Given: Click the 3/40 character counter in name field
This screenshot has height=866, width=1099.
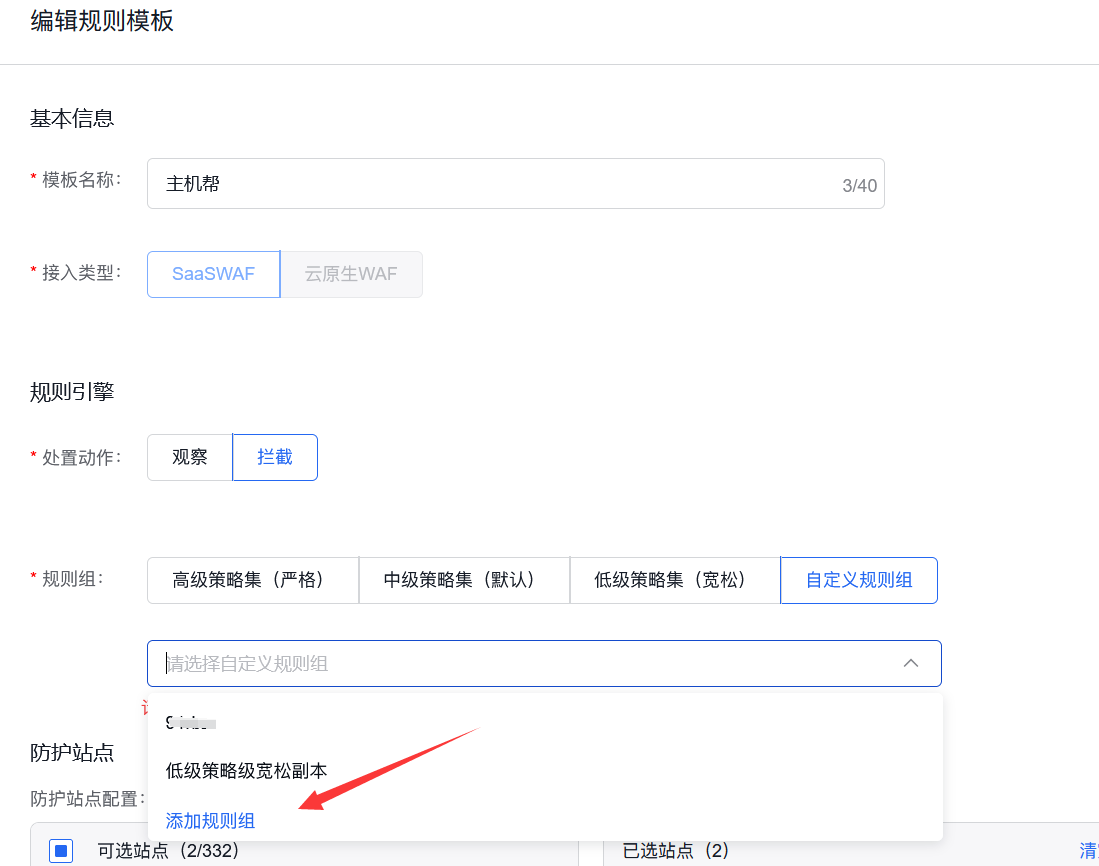Looking at the screenshot, I should pyautogui.click(x=858, y=183).
